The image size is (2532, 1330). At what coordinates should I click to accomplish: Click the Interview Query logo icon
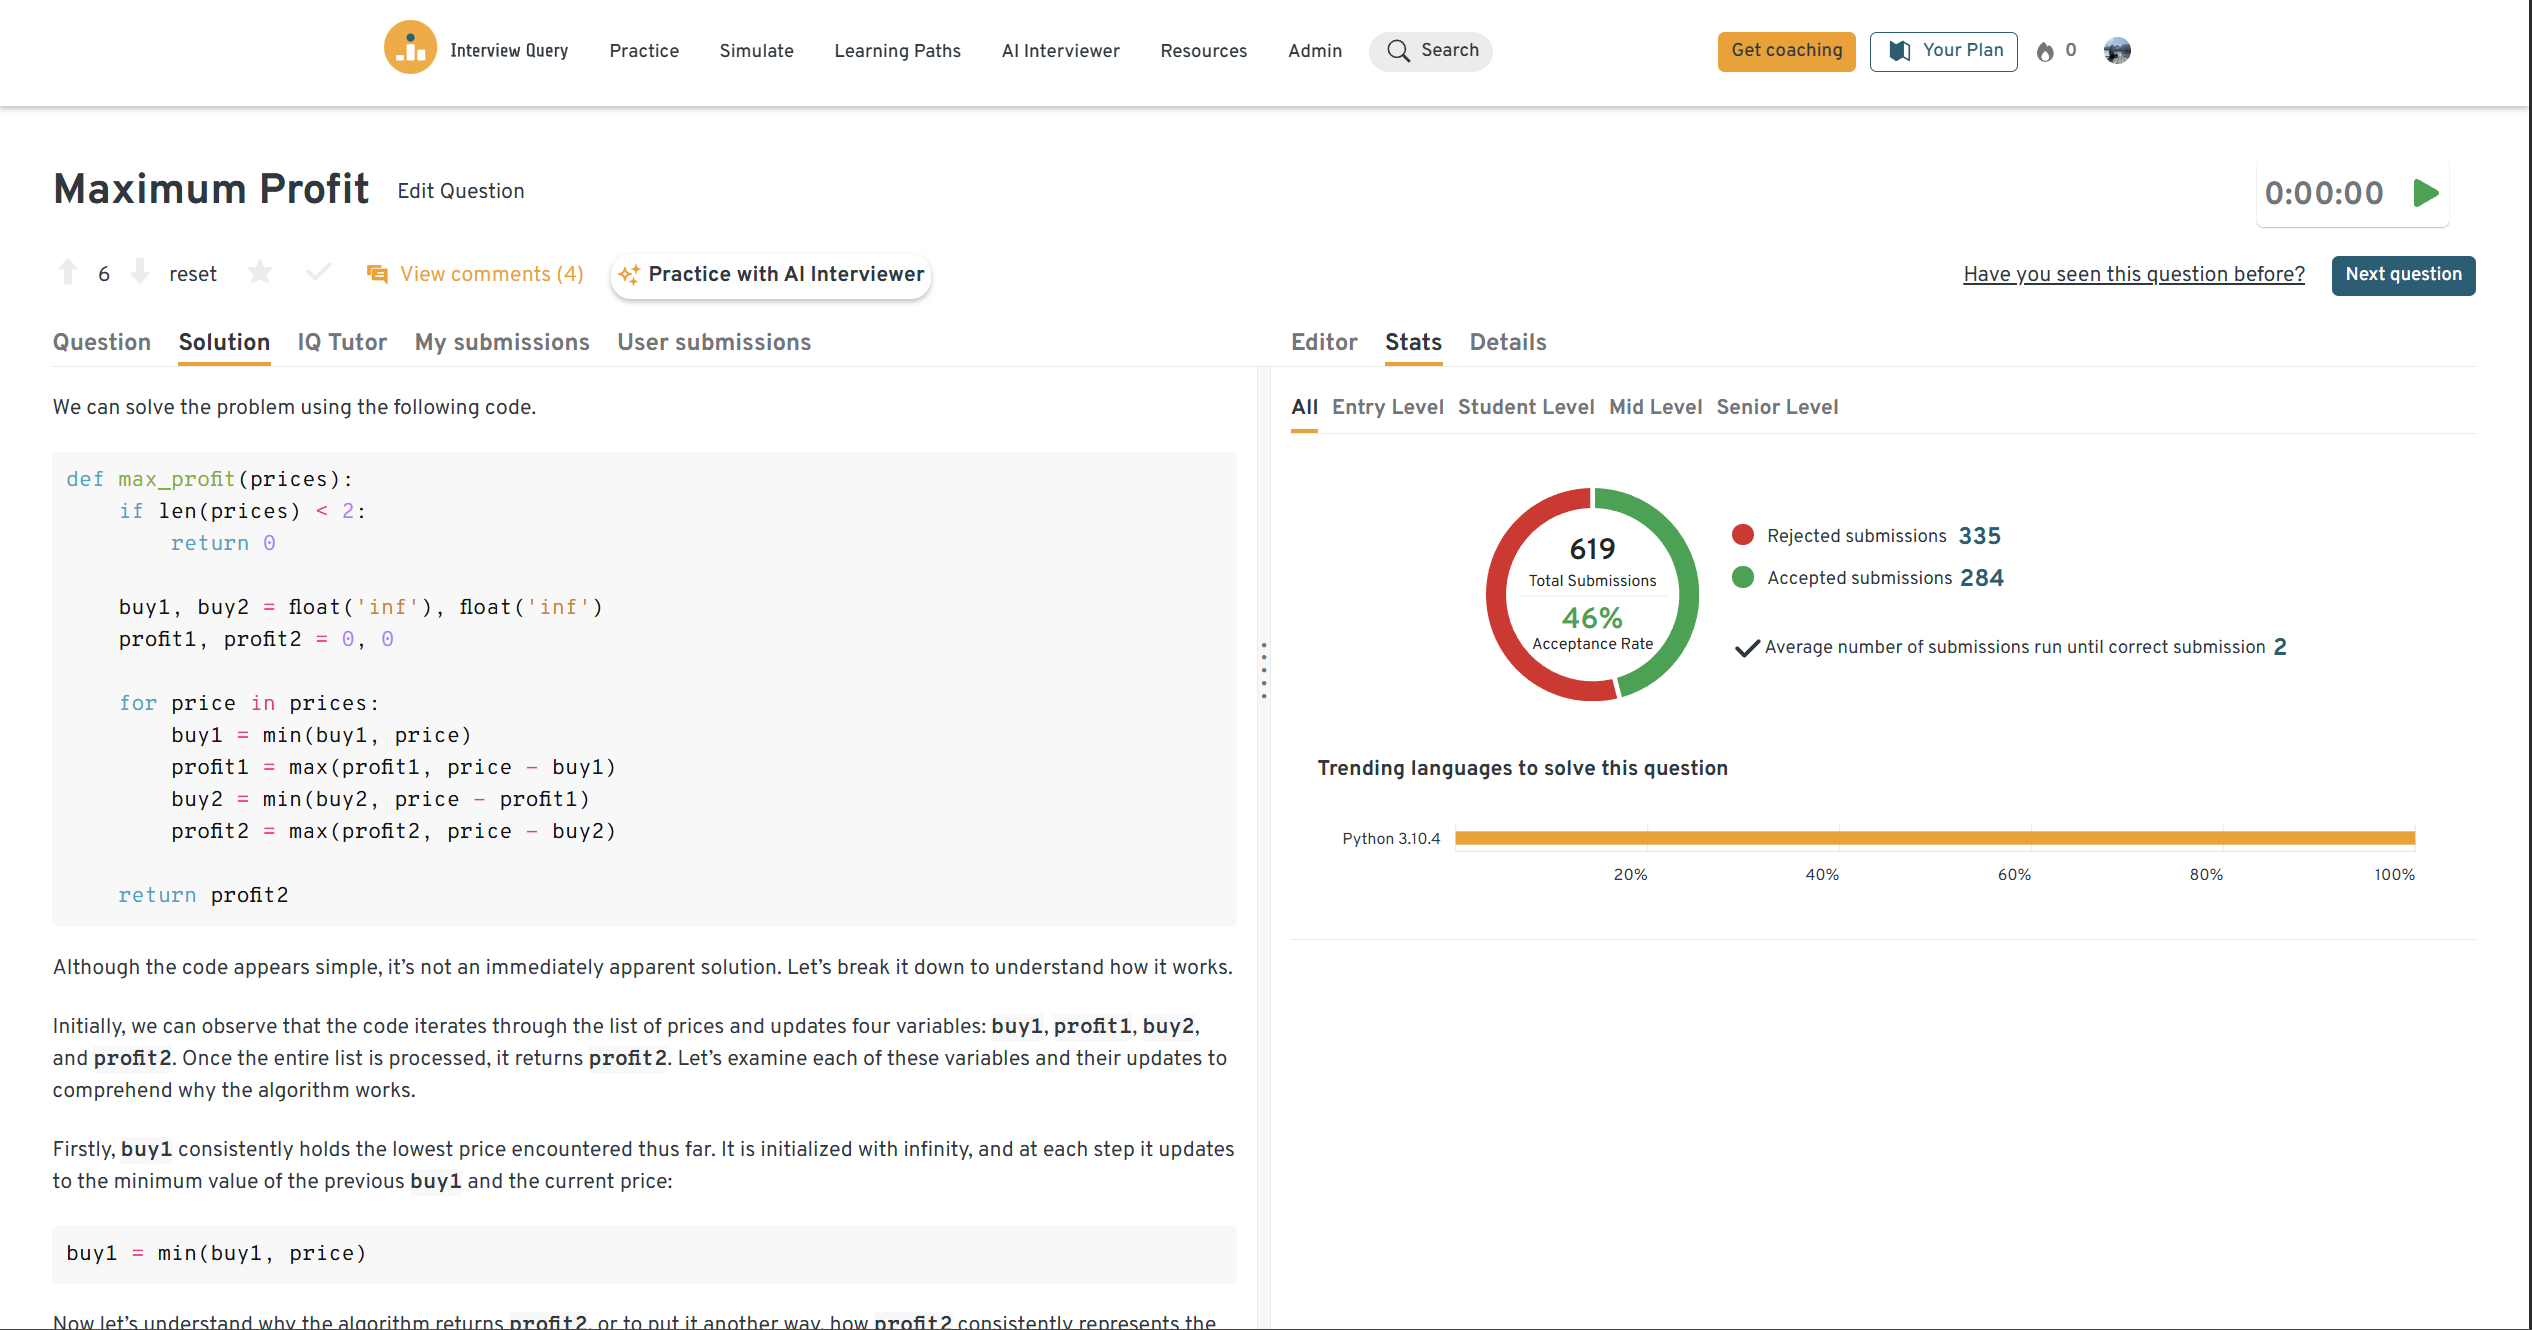click(410, 48)
